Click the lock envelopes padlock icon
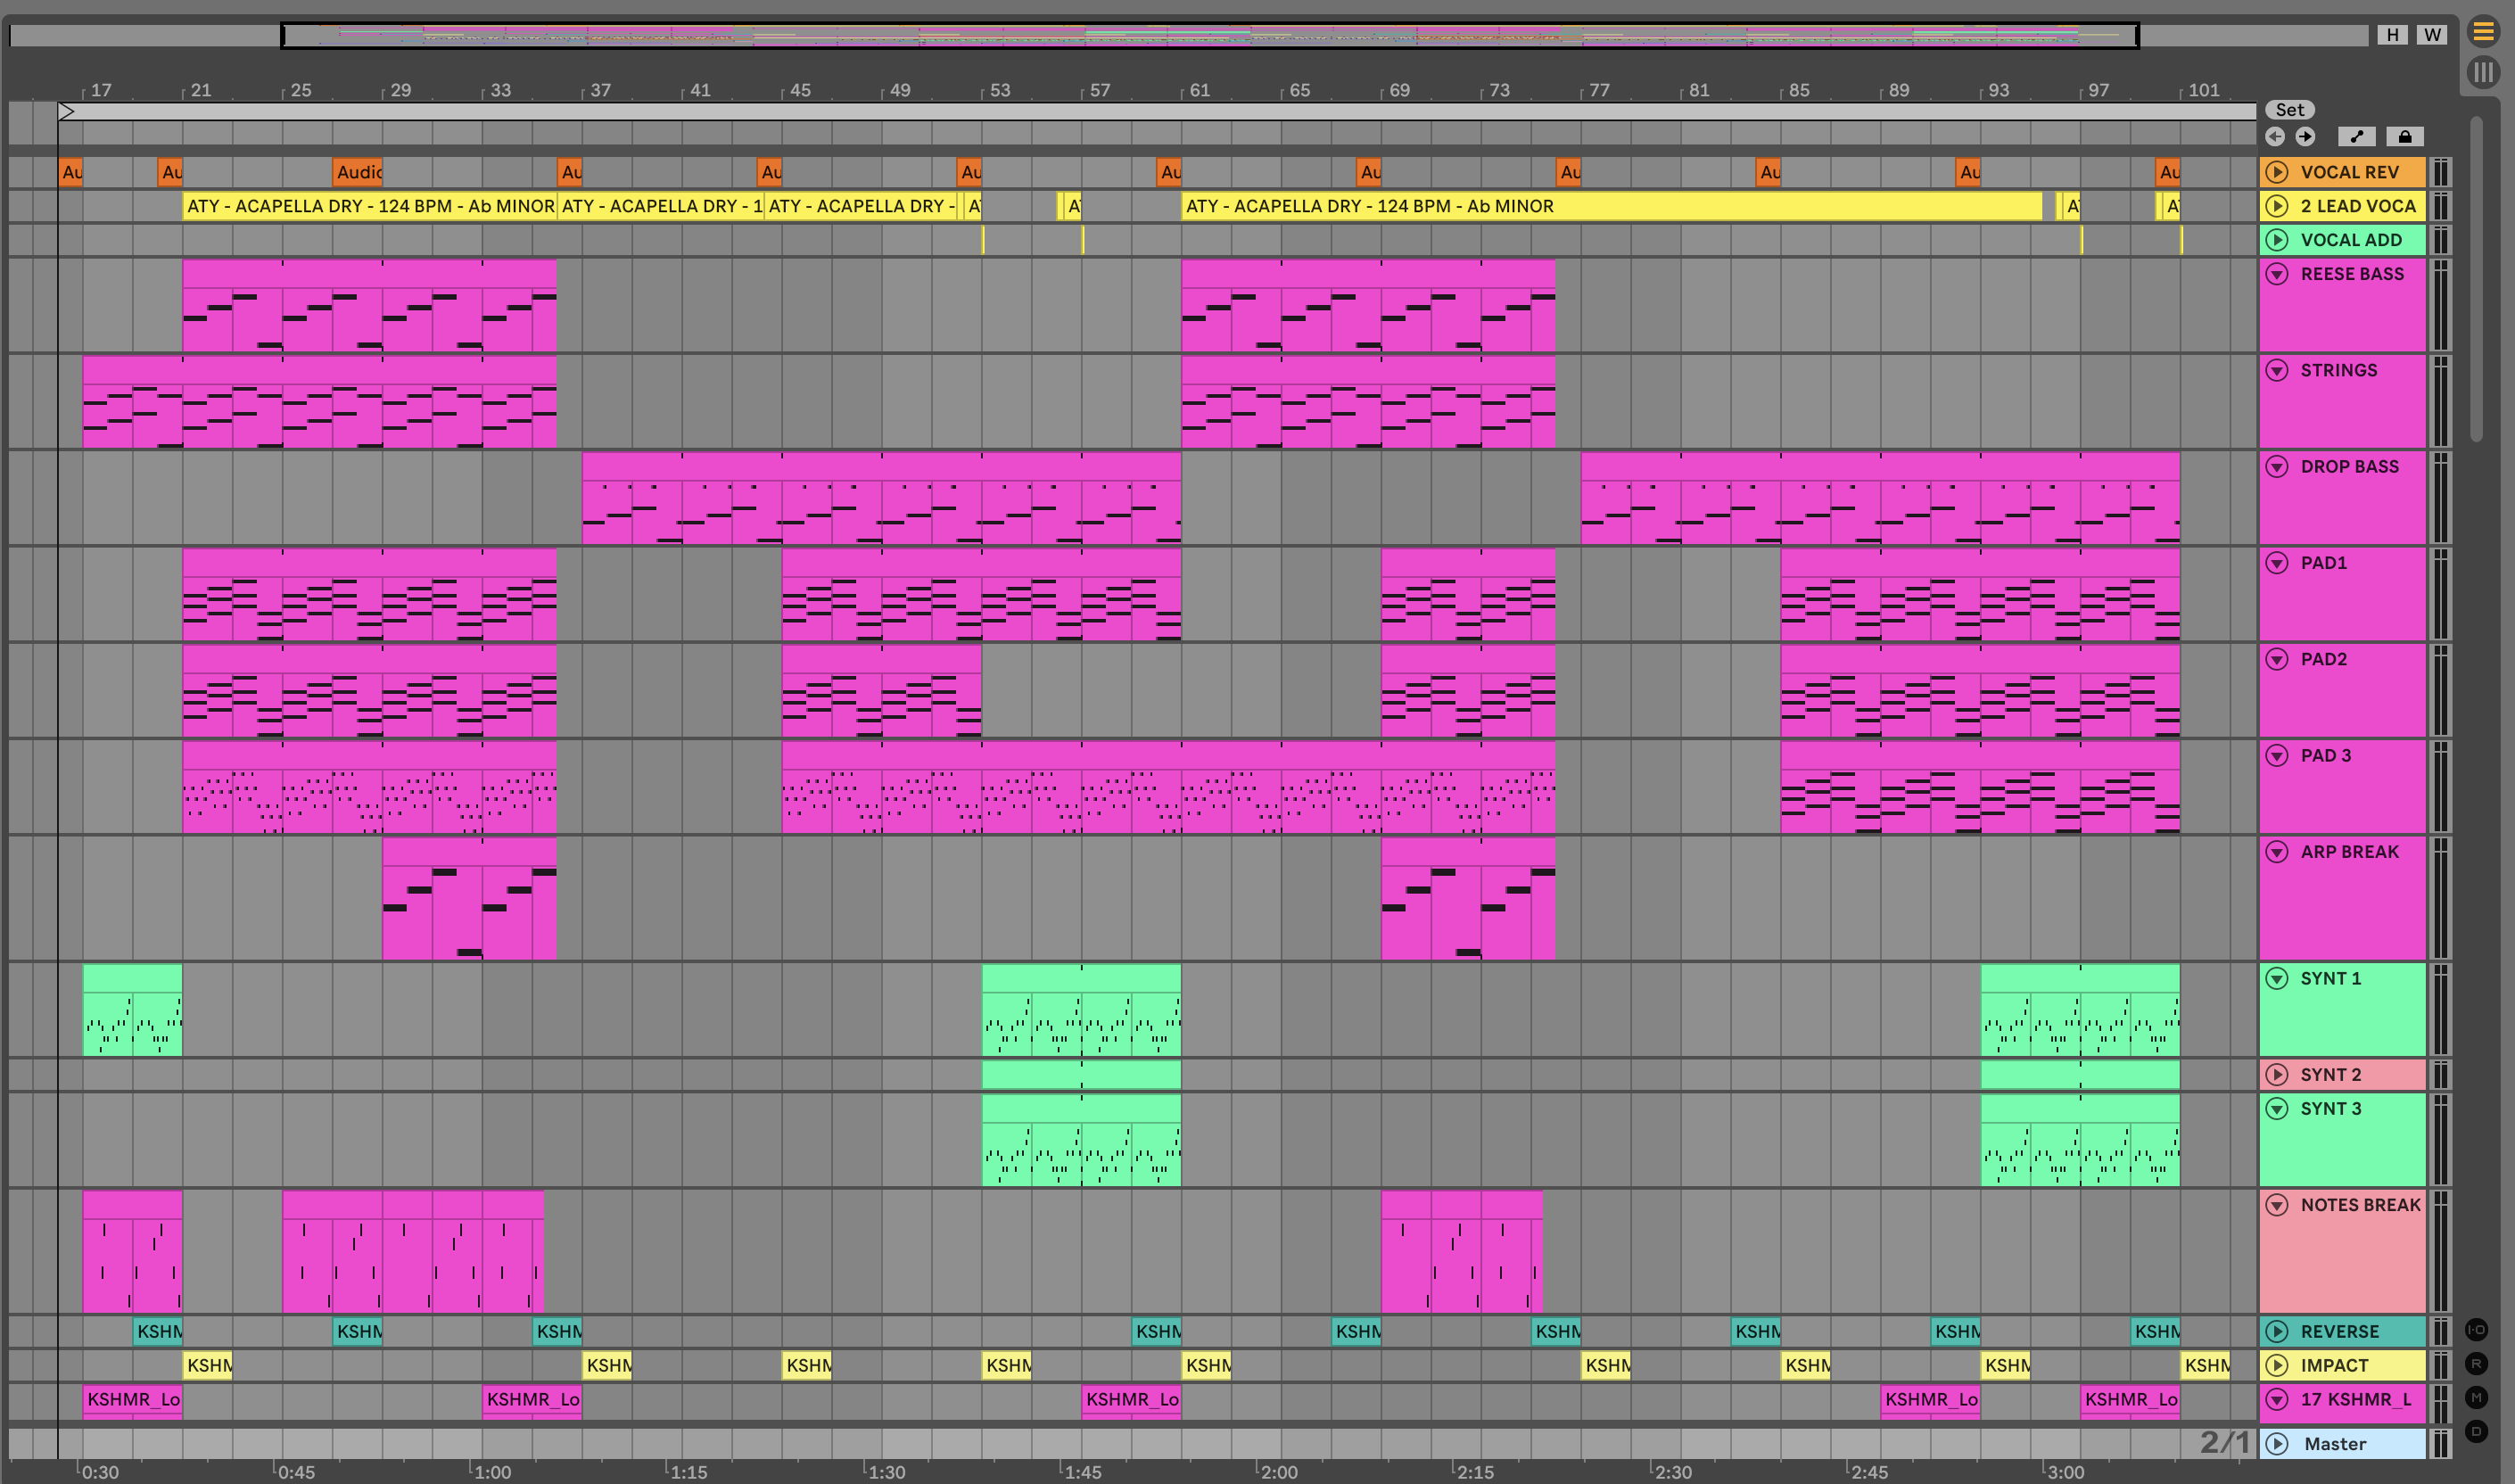Image resolution: width=2515 pixels, height=1484 pixels. click(x=2405, y=137)
